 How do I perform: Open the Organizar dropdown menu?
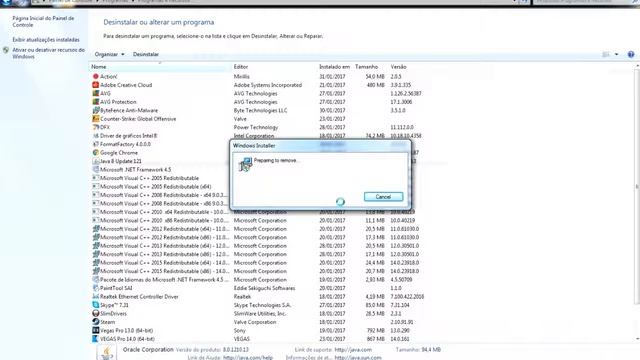(109, 54)
